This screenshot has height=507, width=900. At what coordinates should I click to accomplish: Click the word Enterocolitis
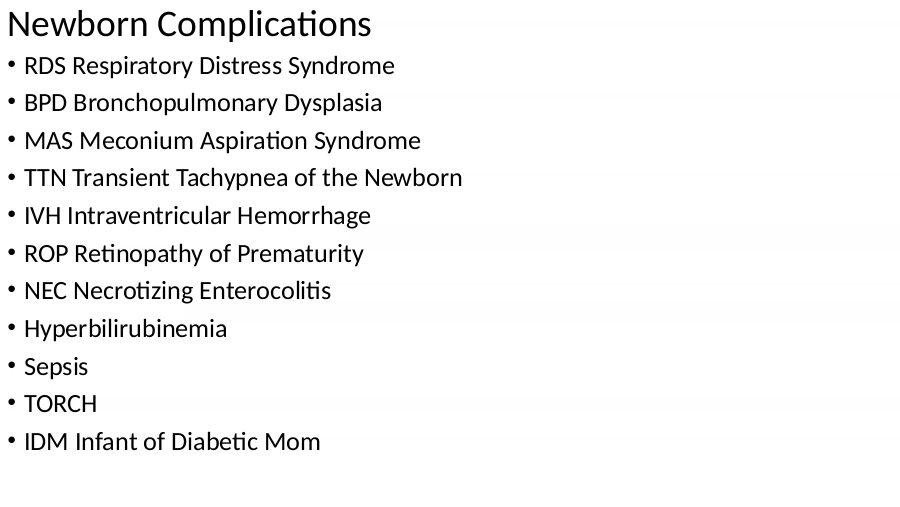pos(265,291)
